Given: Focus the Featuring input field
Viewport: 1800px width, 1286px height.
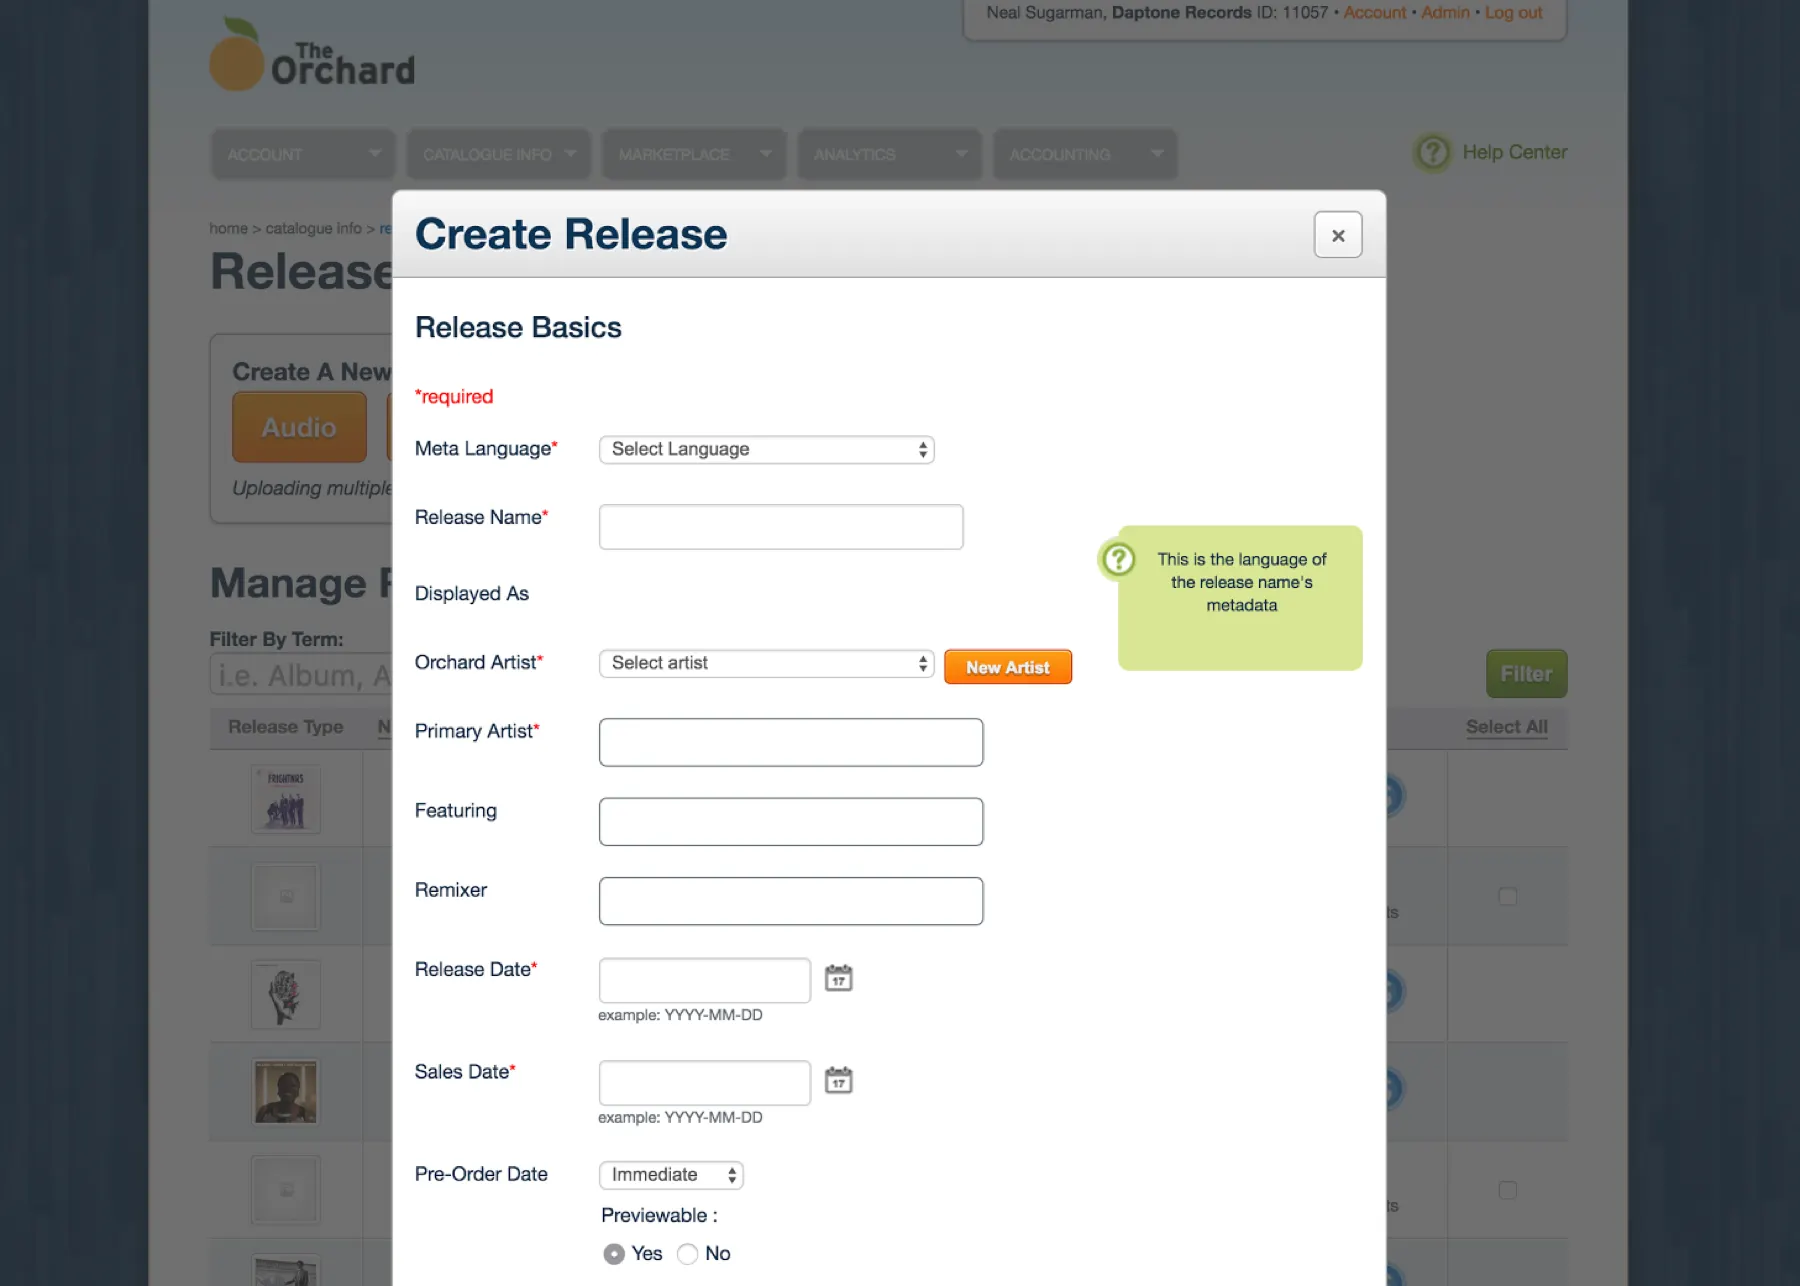Looking at the screenshot, I should [x=791, y=822].
